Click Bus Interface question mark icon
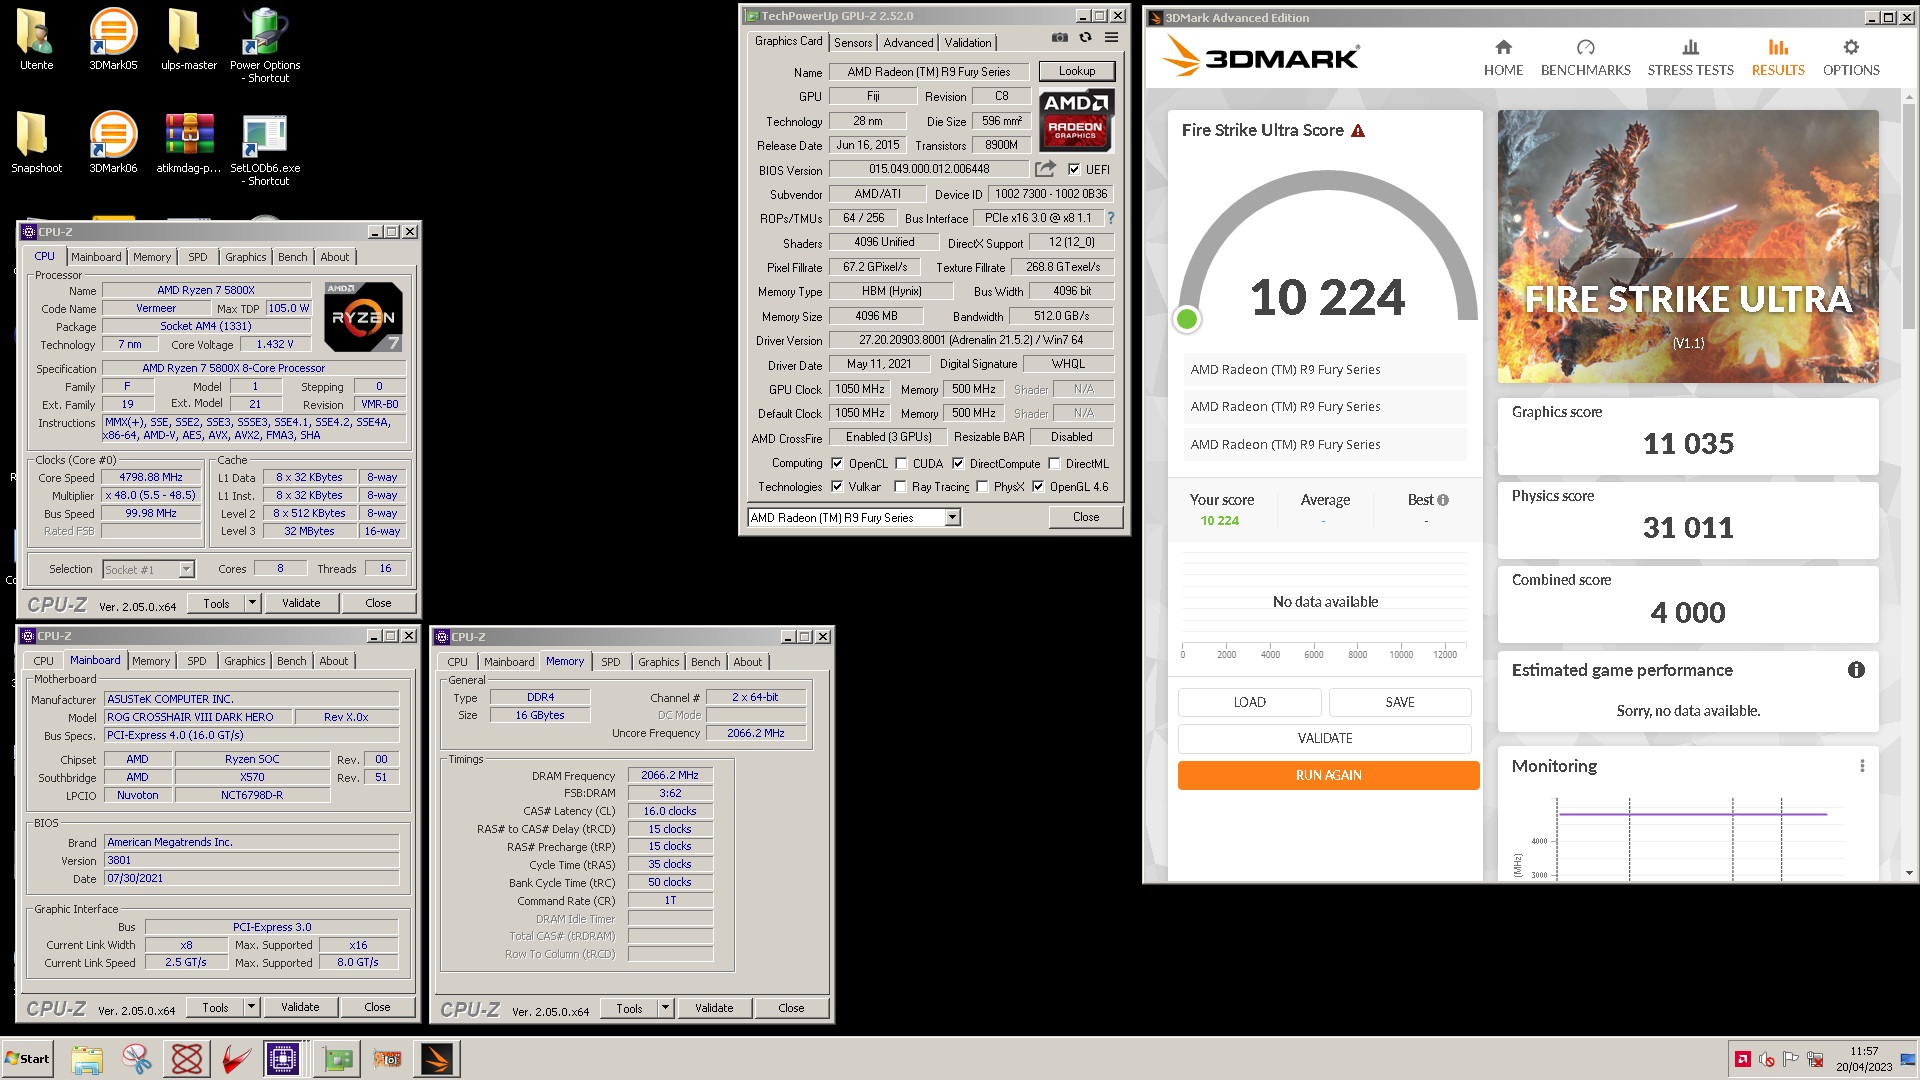Viewport: 1920px width, 1080px height. [x=1110, y=218]
